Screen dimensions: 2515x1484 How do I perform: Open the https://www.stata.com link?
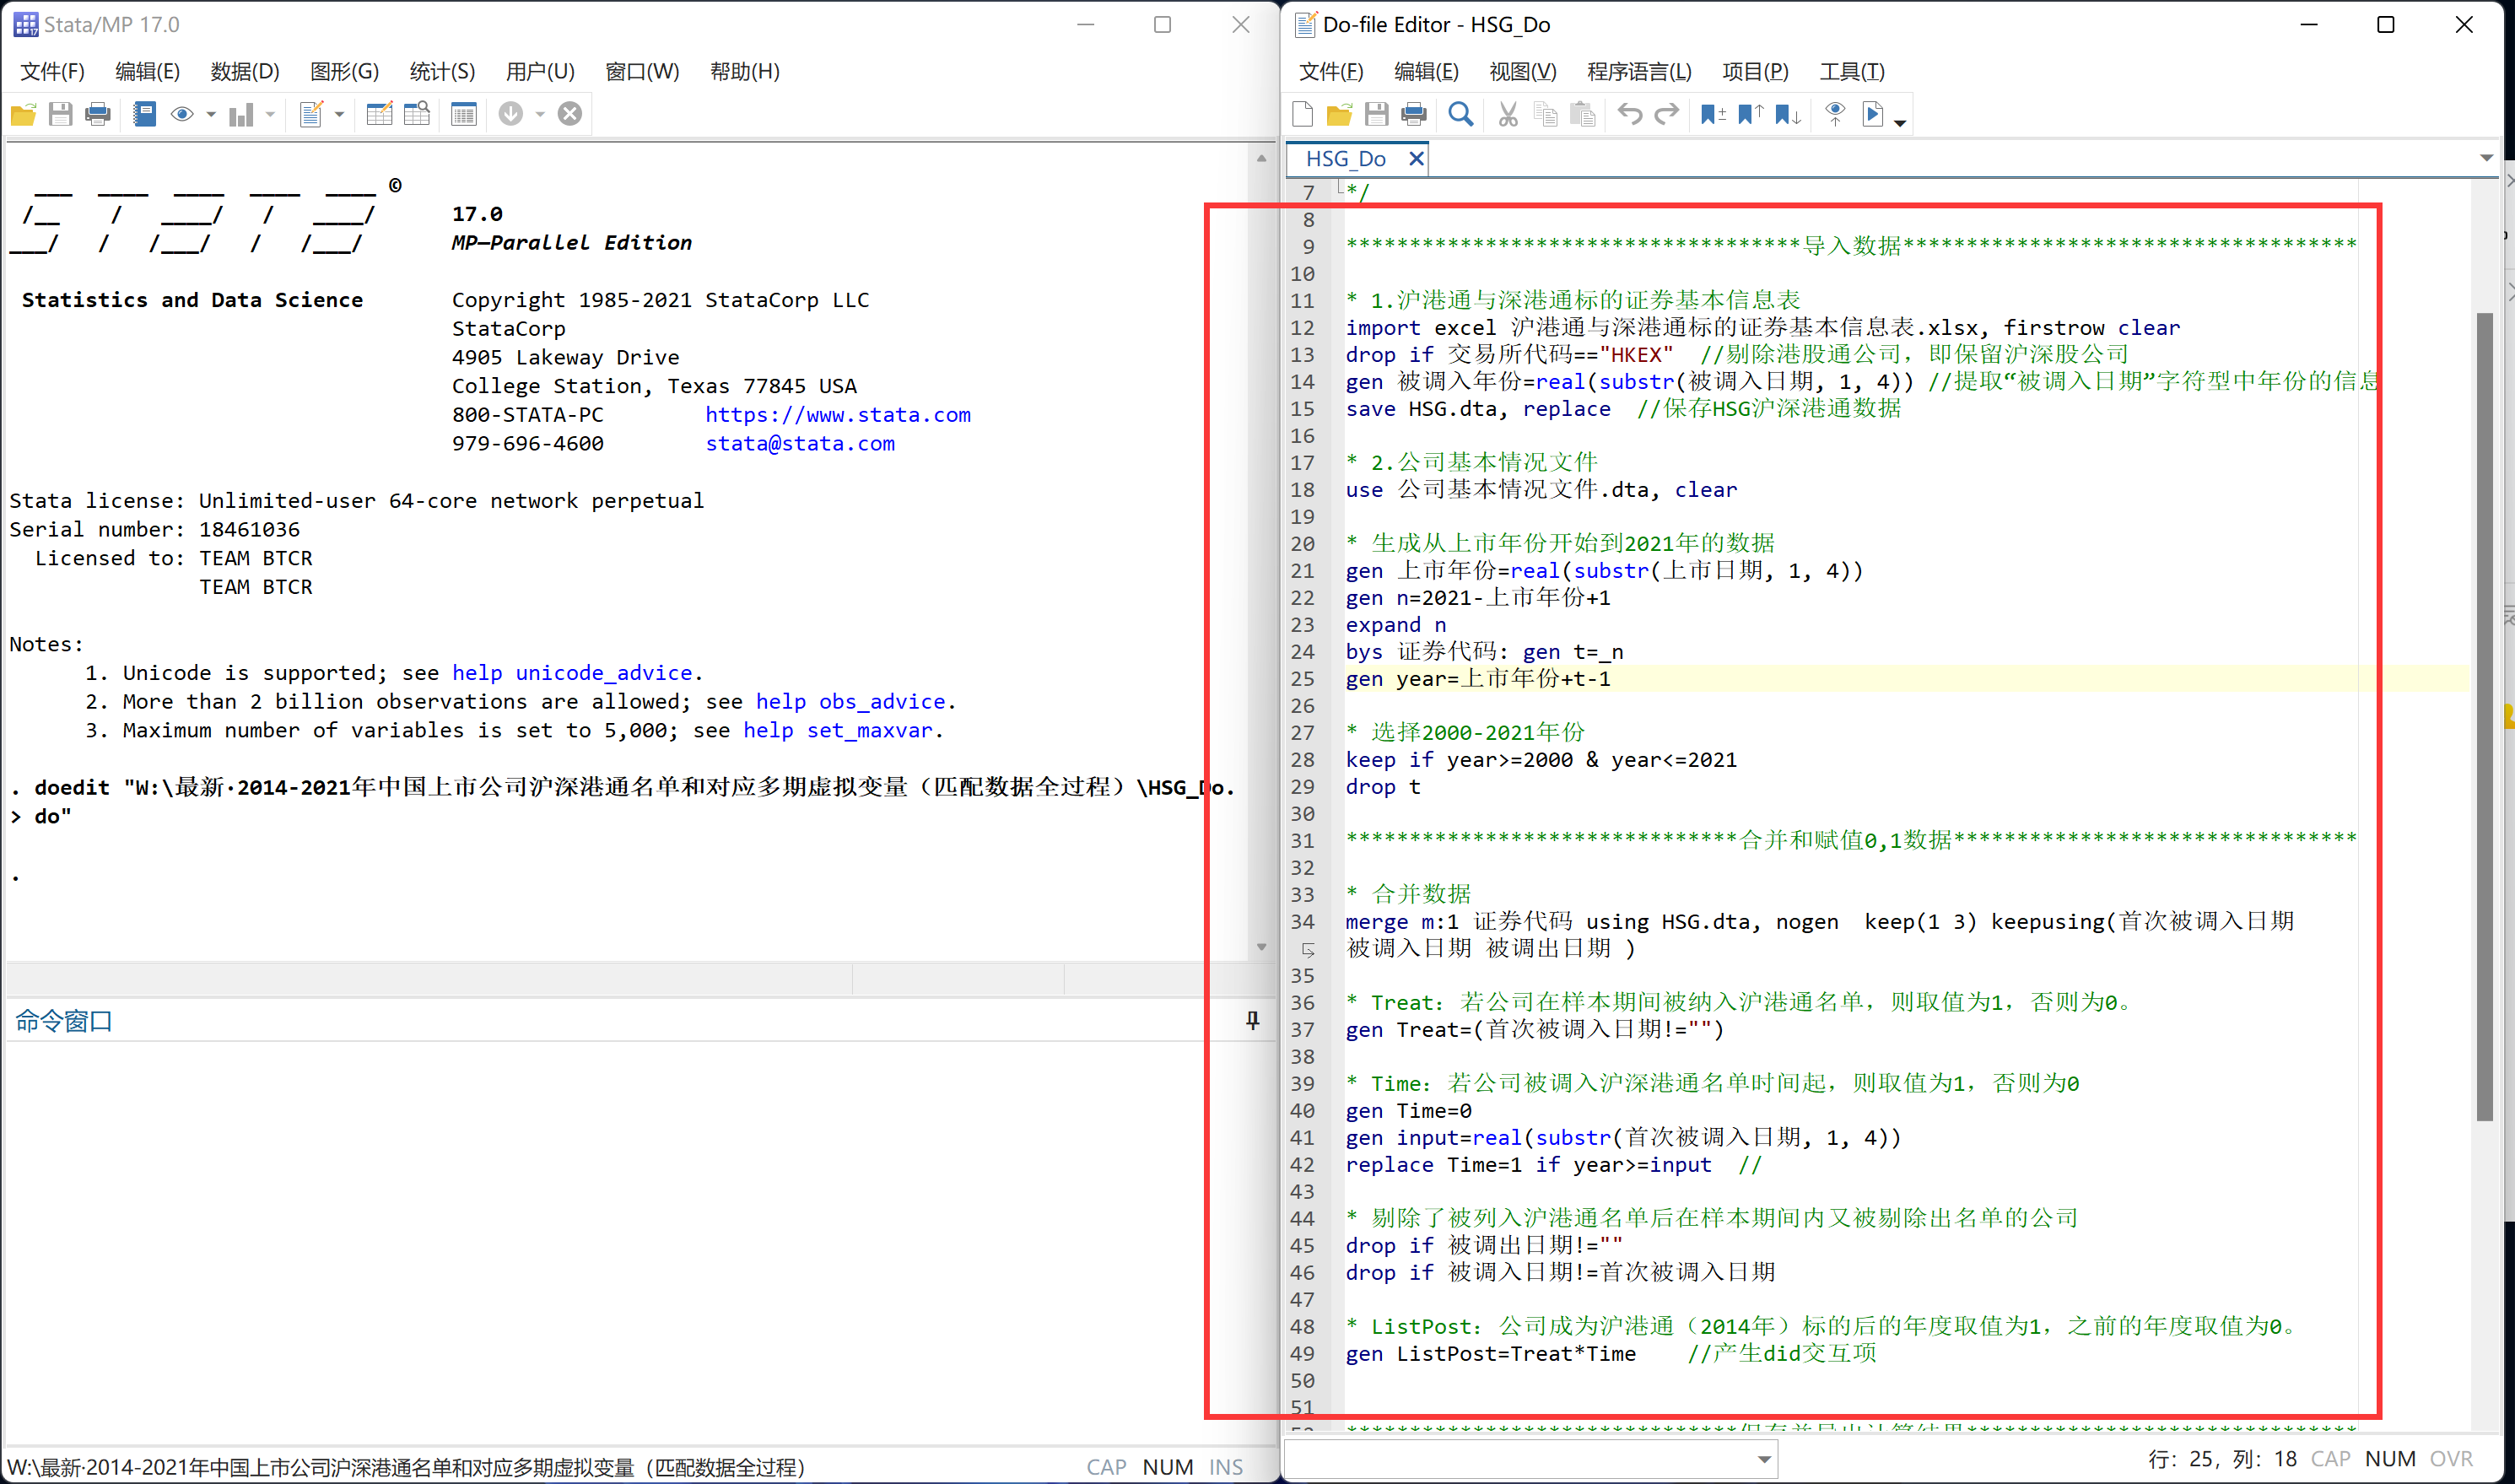tap(837, 415)
